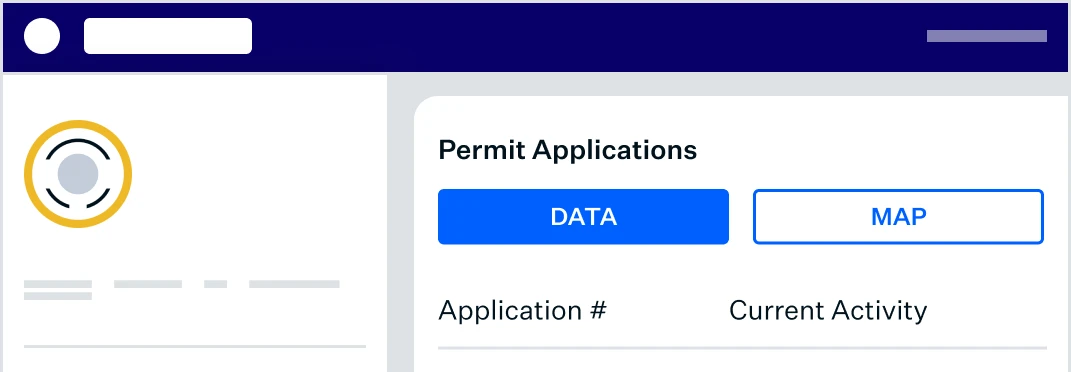1071x372 pixels.
Task: Click the white circle logo in header
Action: point(42,36)
